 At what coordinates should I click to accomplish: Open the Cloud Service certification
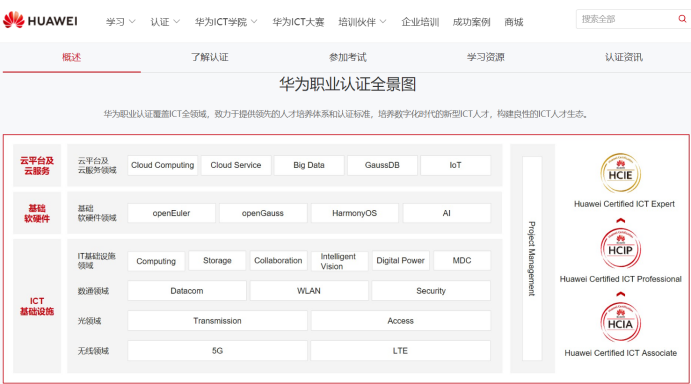[236, 165]
